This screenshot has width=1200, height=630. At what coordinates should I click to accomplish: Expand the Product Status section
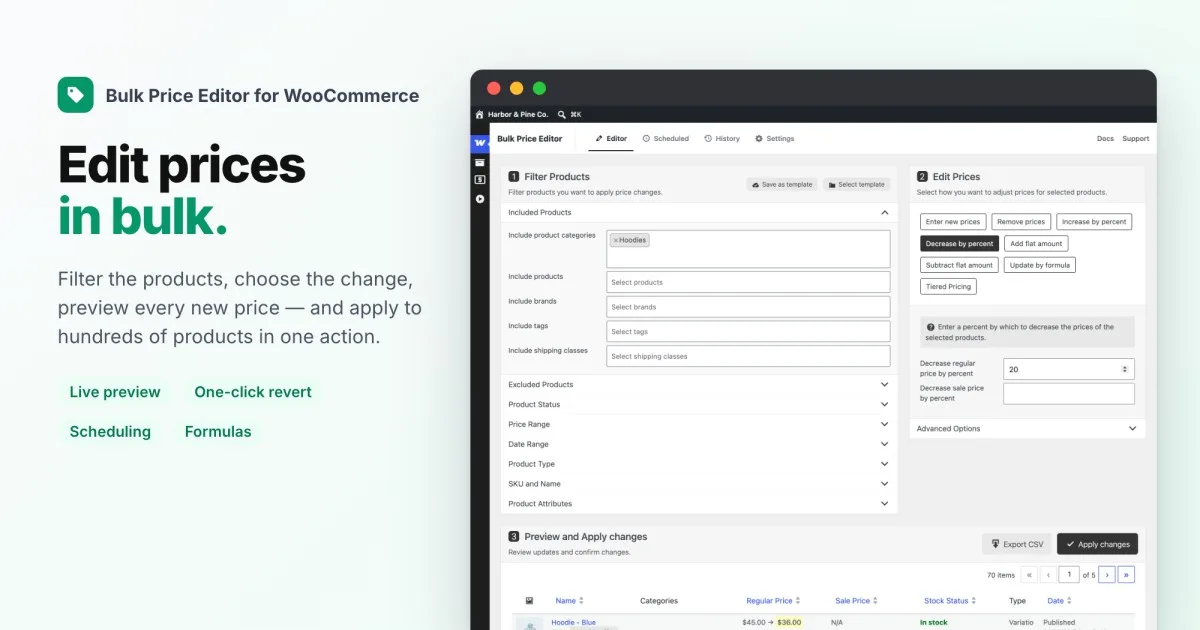coord(698,404)
